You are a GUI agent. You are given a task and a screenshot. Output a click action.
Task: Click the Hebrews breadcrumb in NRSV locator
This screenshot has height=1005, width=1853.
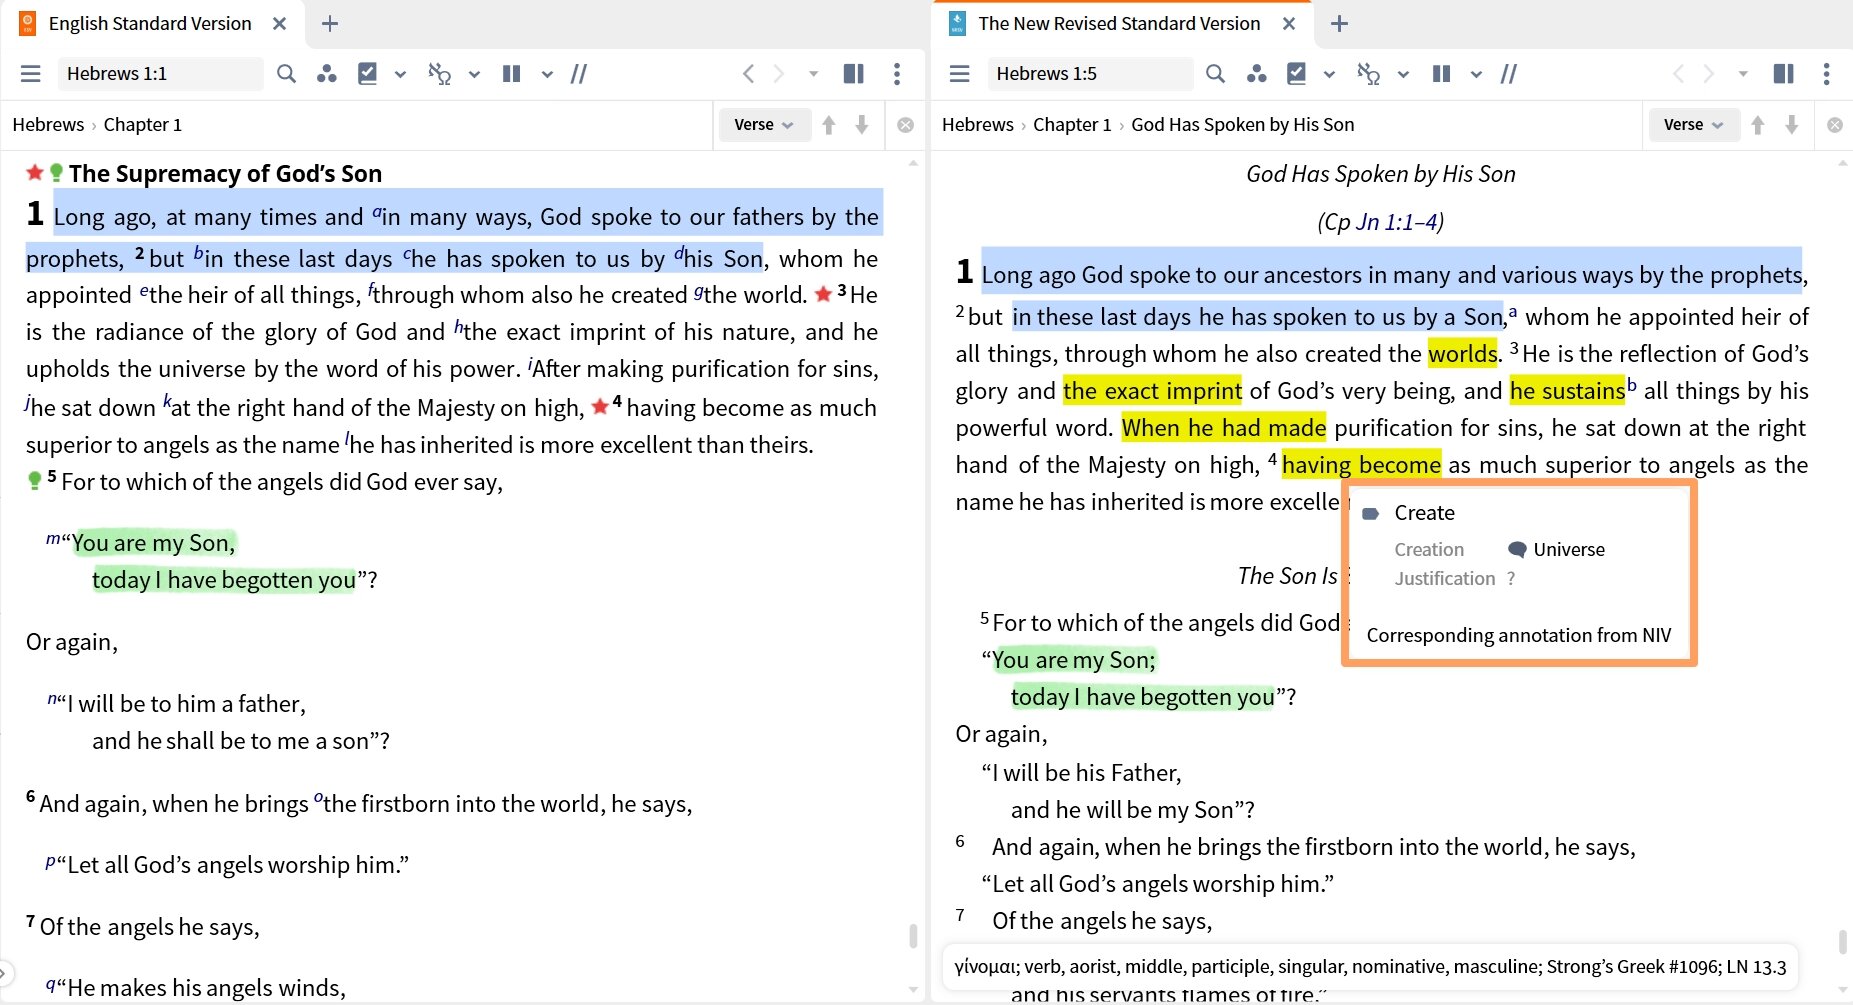978,125
